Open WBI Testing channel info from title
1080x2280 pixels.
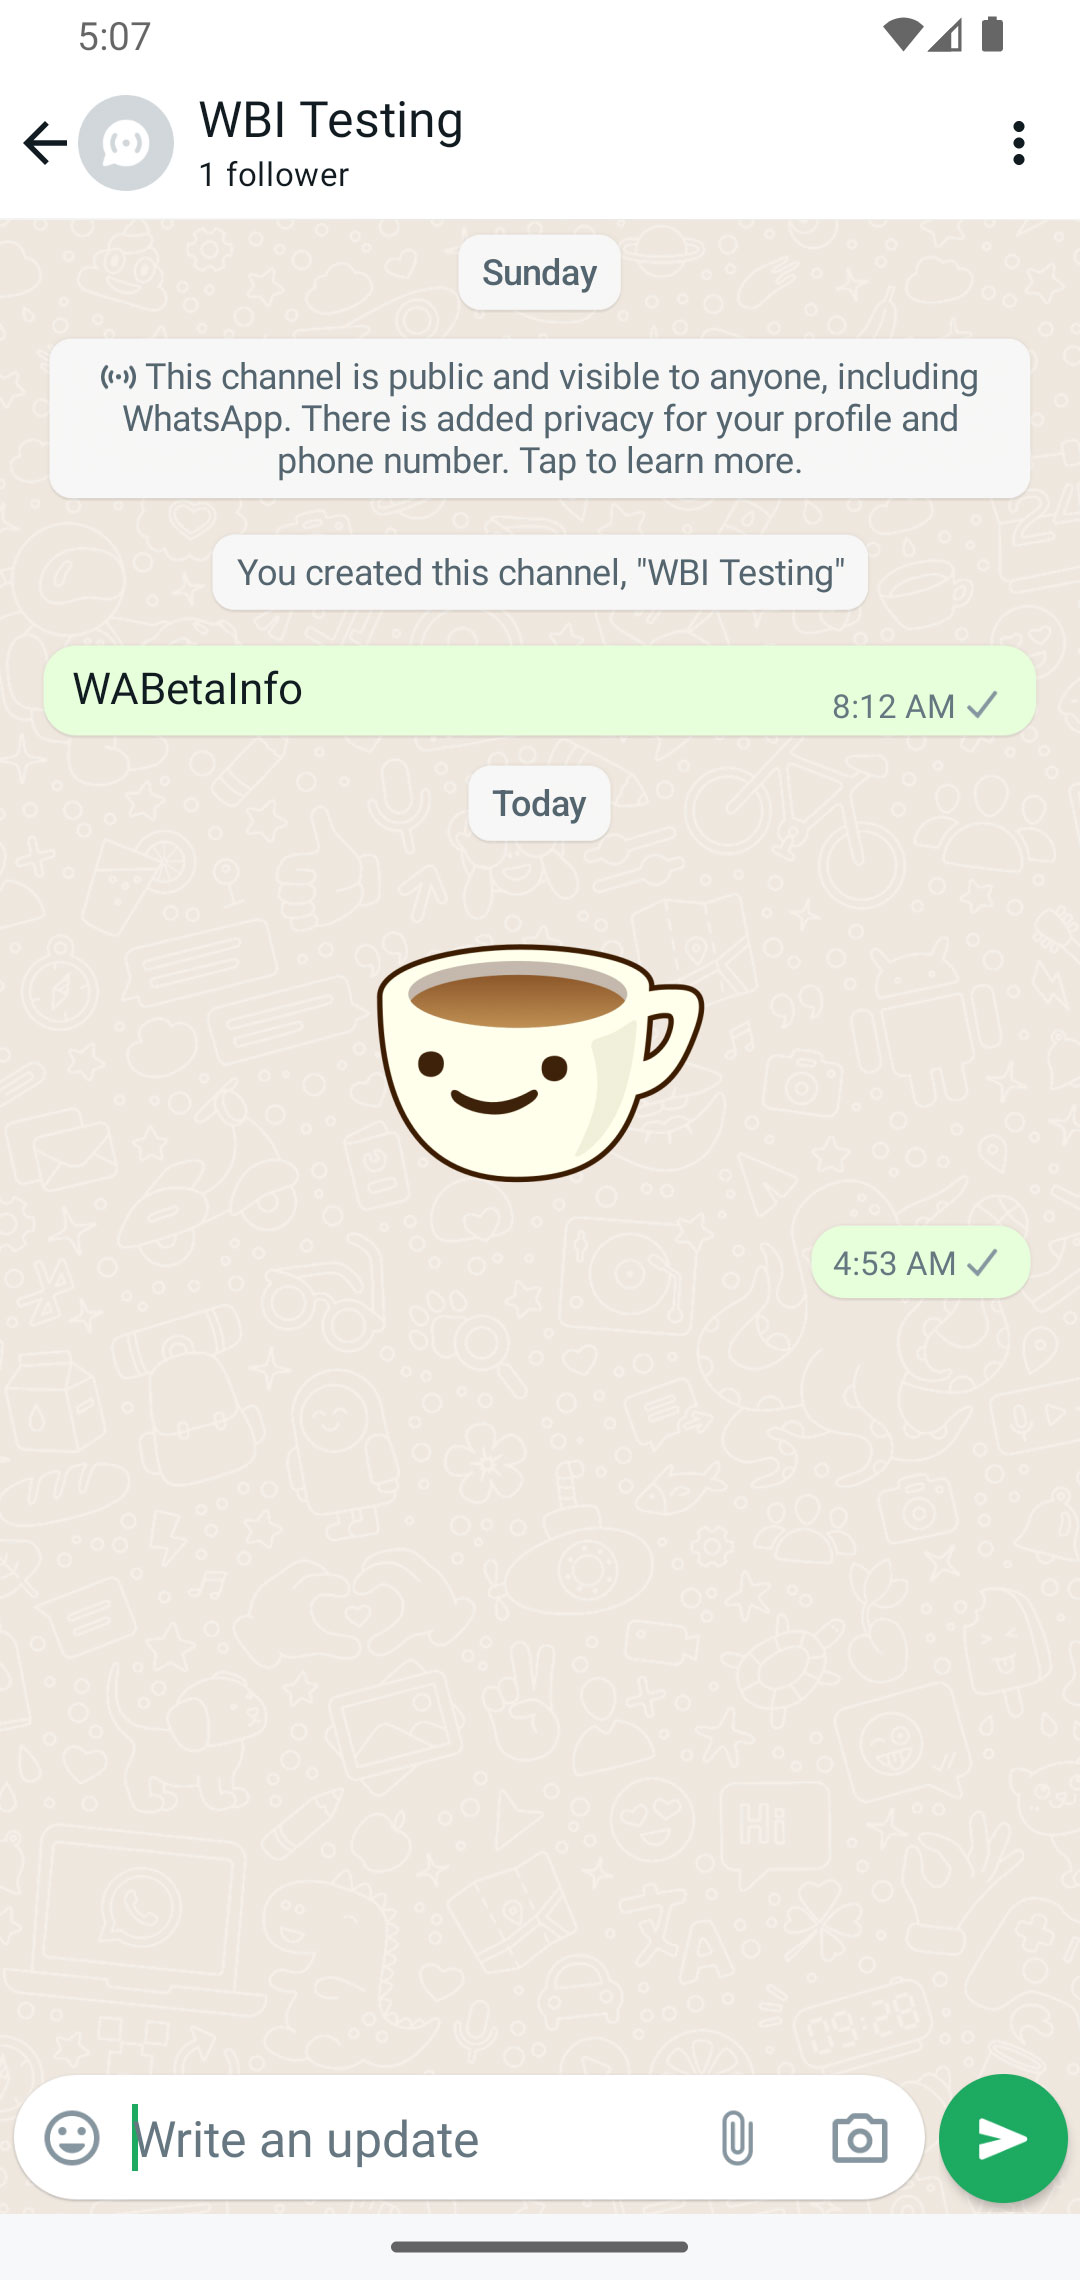tap(331, 120)
